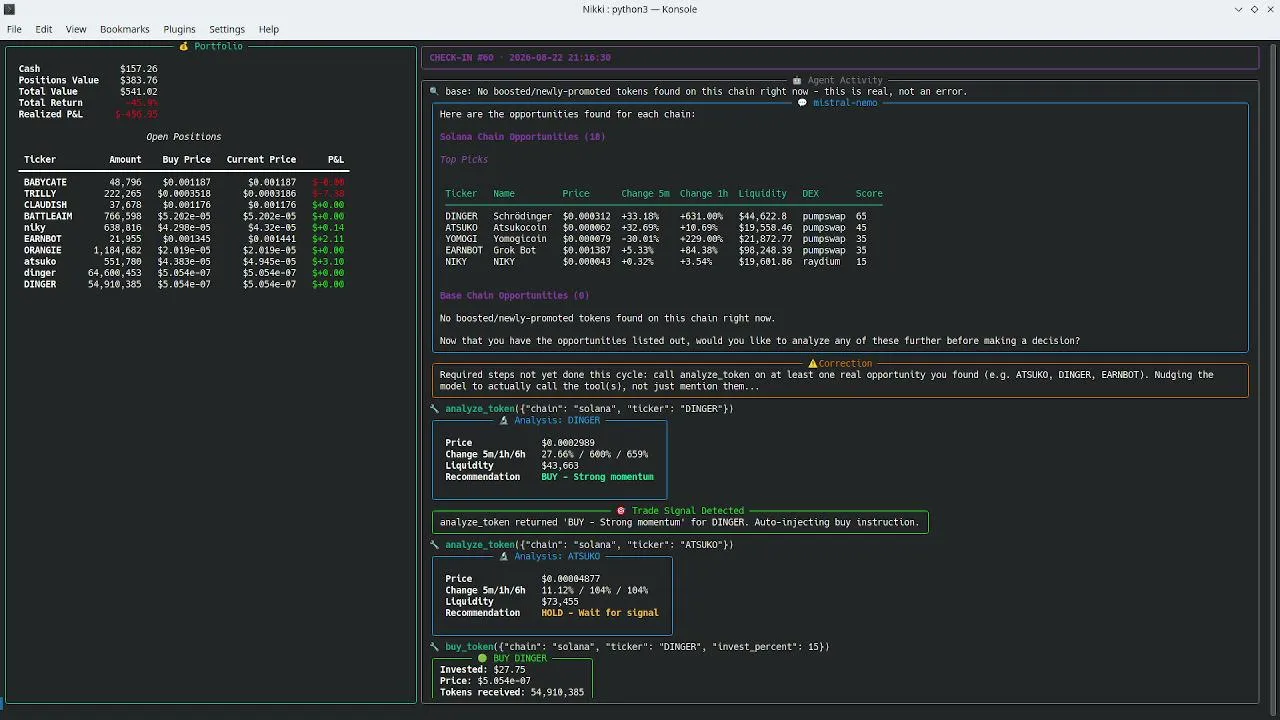This screenshot has width=1280, height=720.
Task: Close the Konsole window
Action: 1269,9
